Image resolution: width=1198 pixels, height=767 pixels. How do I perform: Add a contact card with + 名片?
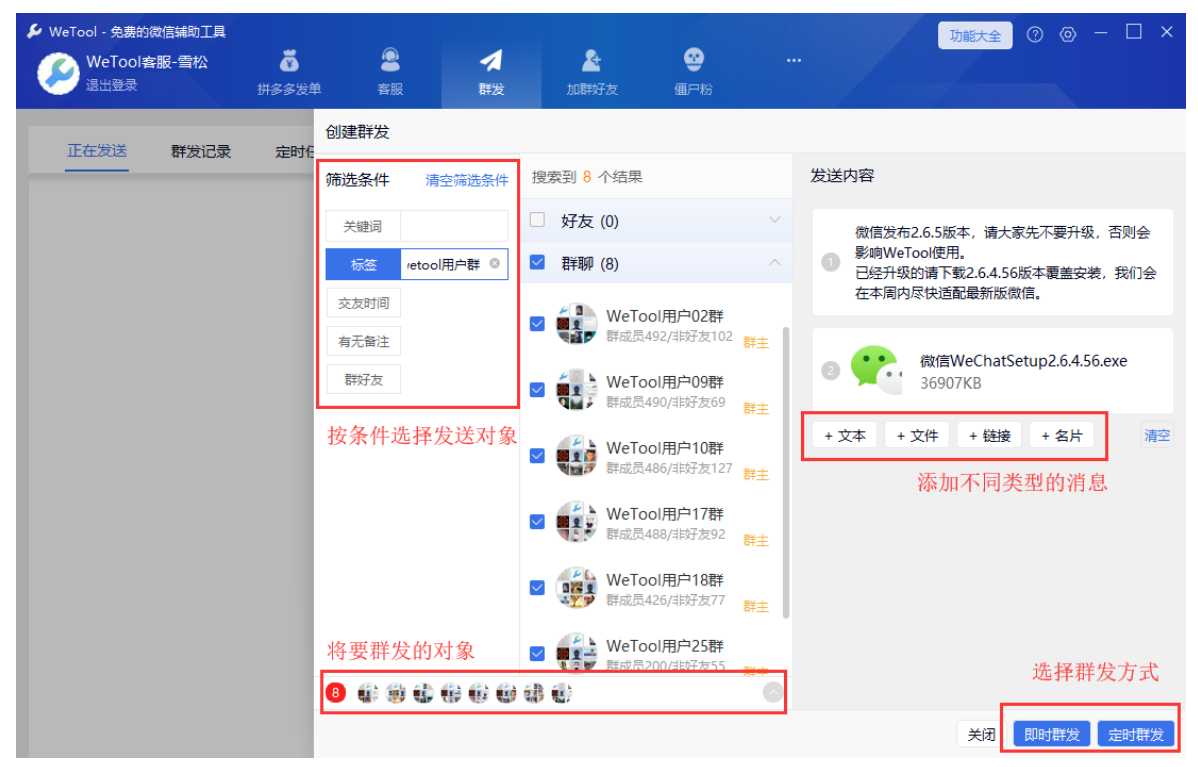(x=1062, y=435)
